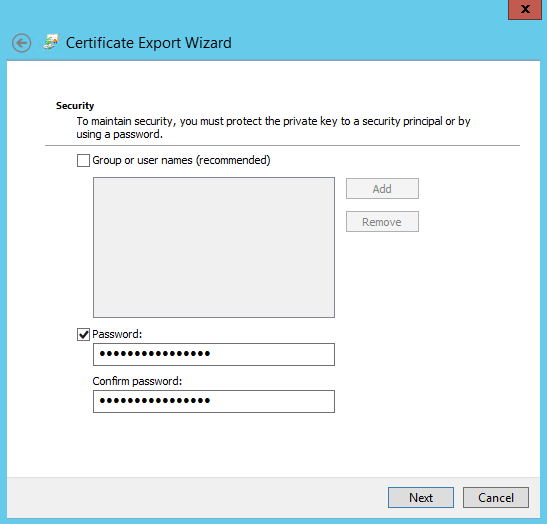Screen dimensions: 547x524
Task: Click the Remove button
Action: click(382, 222)
